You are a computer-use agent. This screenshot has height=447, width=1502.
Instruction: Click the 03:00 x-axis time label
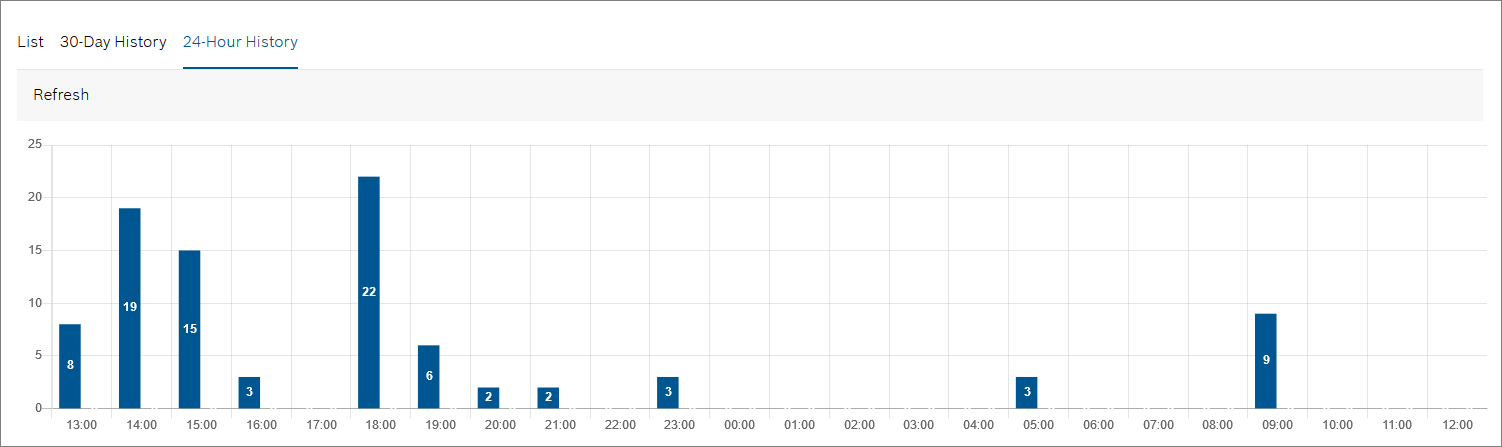point(919,425)
